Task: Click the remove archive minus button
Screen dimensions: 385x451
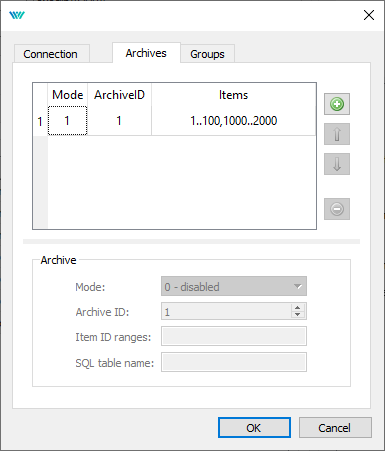Action: 337,209
